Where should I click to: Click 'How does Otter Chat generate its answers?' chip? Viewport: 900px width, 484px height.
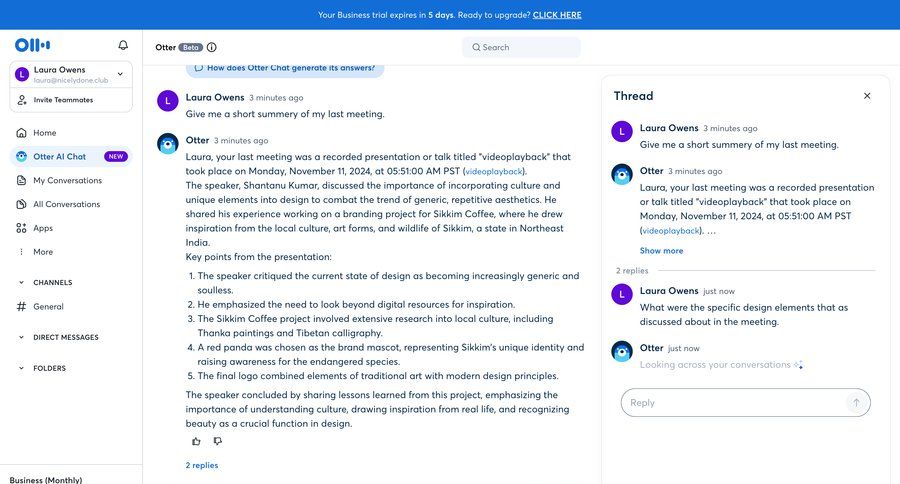coord(285,68)
